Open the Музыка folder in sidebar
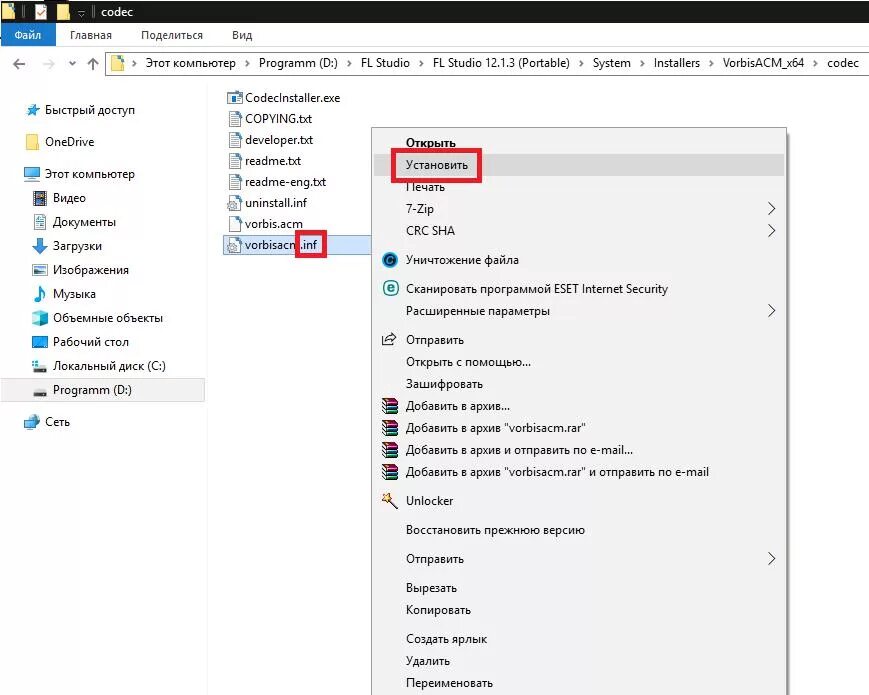 64,294
